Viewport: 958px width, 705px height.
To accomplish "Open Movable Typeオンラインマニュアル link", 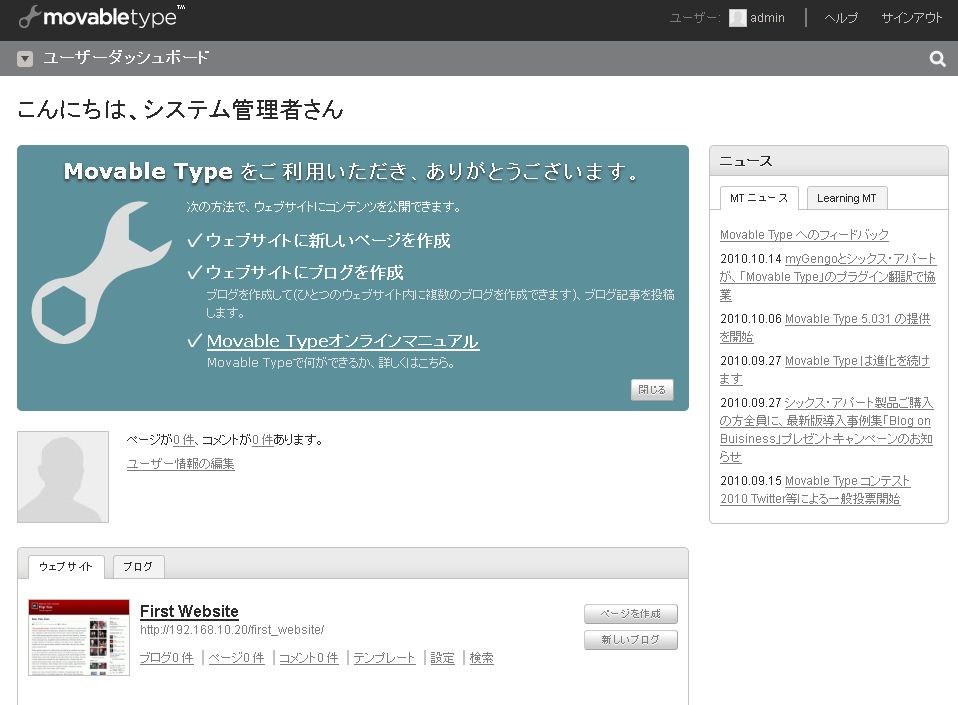I will (x=343, y=341).
